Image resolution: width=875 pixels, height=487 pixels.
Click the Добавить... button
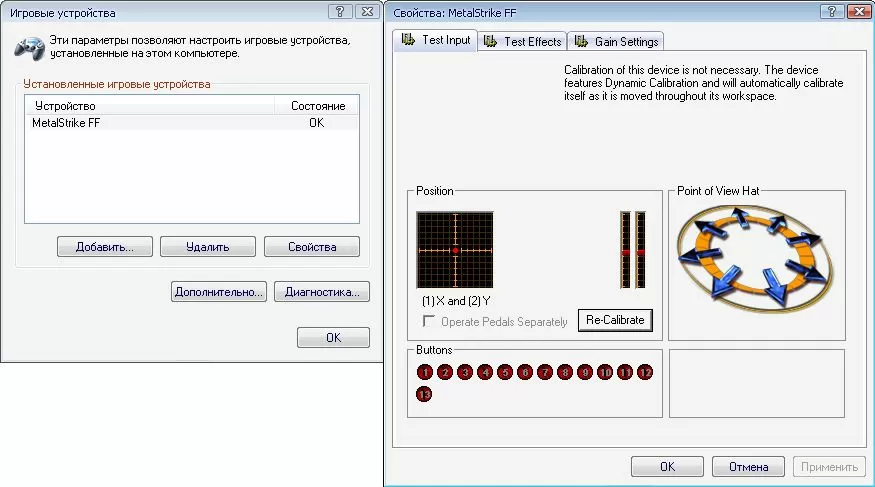pyautogui.click(x=104, y=247)
